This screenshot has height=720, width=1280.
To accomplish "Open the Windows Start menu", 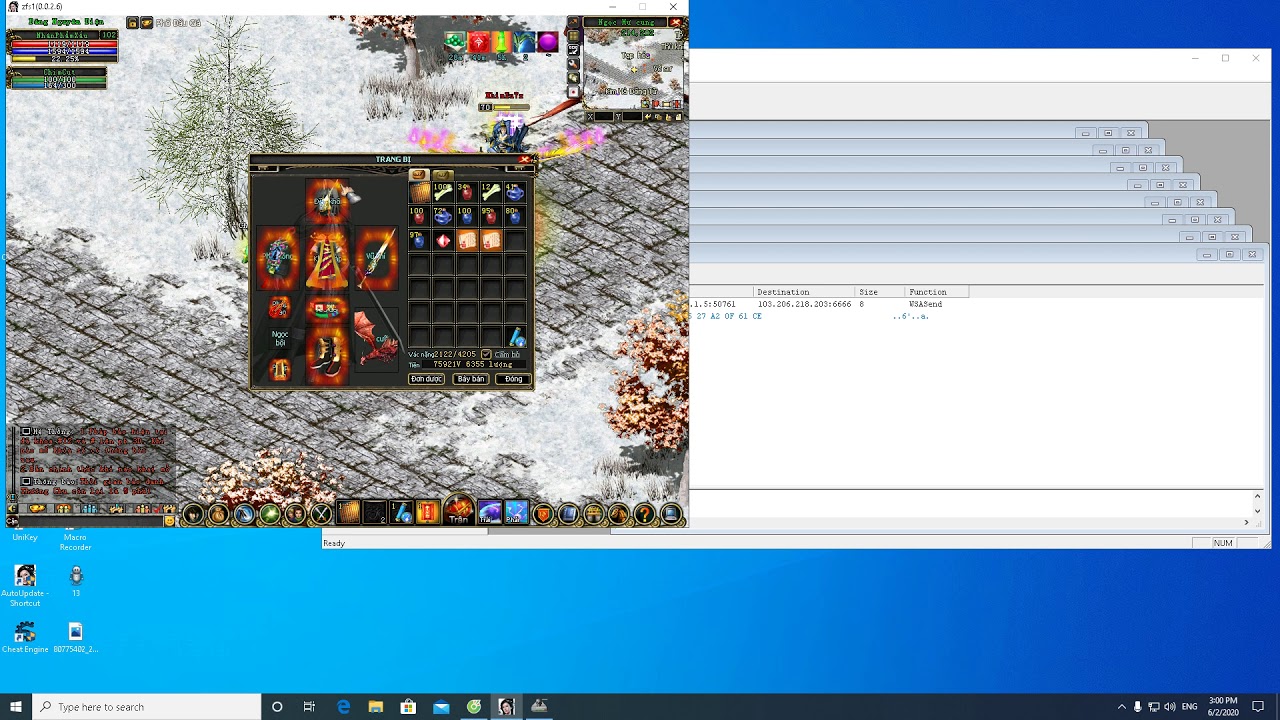I will point(16,707).
